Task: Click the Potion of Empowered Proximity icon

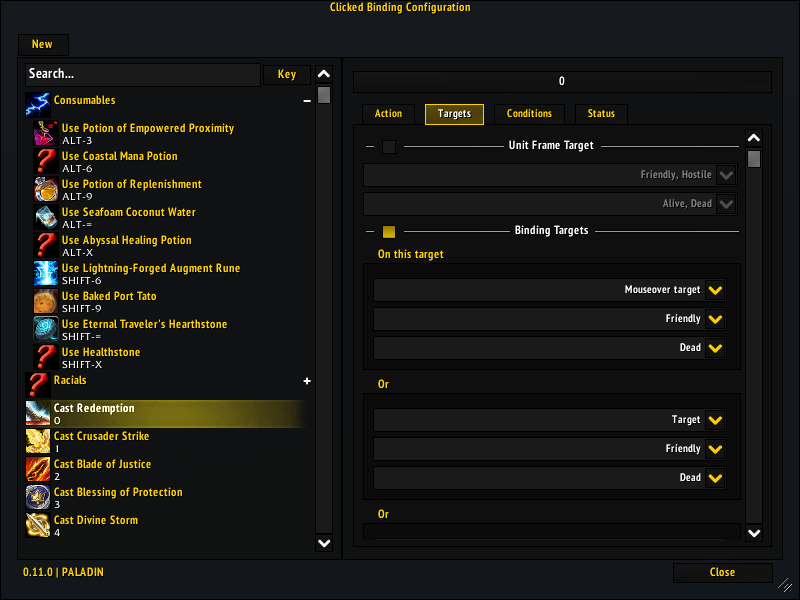Action: pos(45,134)
